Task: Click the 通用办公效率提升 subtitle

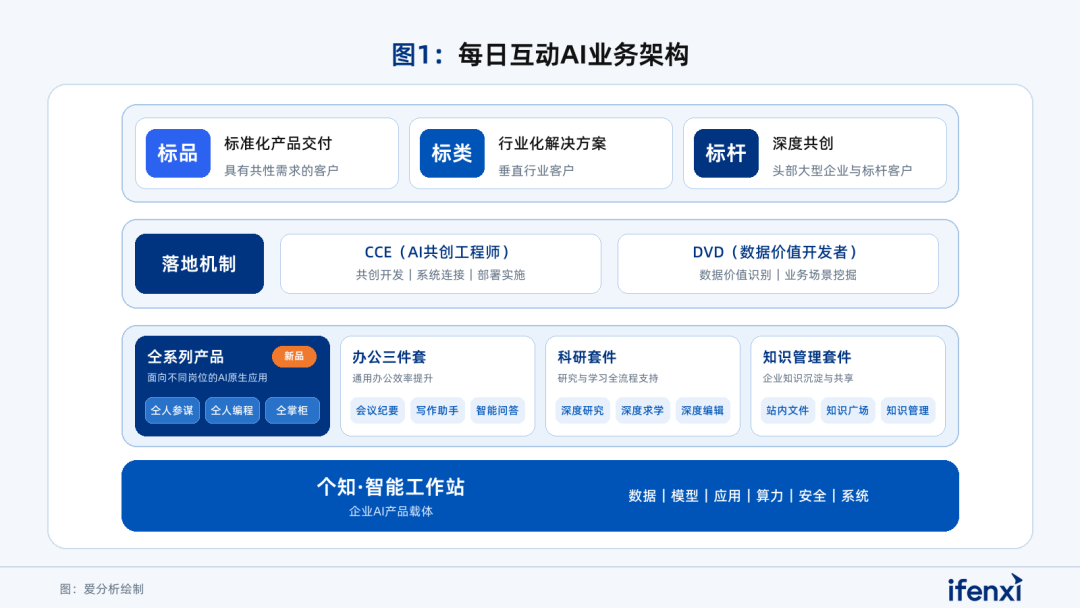Action: click(393, 378)
